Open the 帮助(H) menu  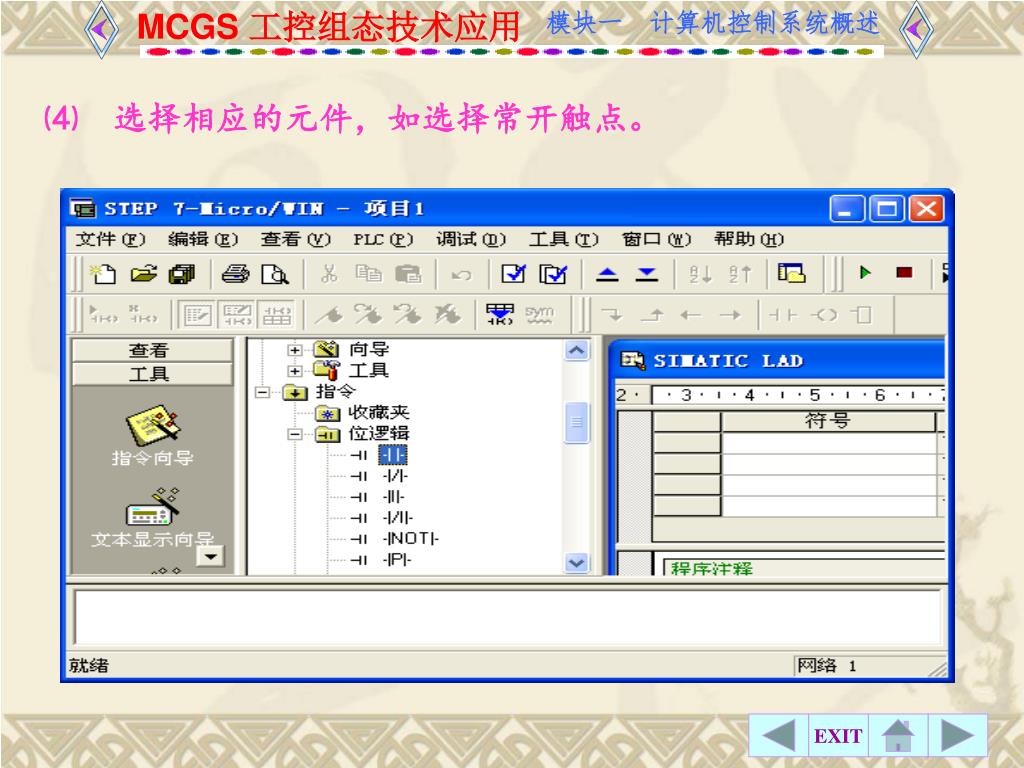(x=748, y=239)
